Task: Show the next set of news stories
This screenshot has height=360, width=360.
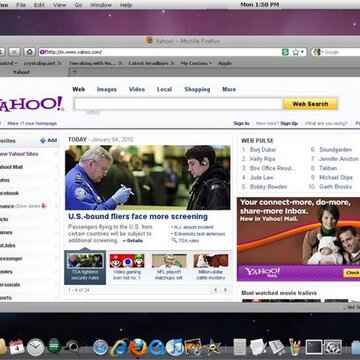Action: click(x=226, y=290)
